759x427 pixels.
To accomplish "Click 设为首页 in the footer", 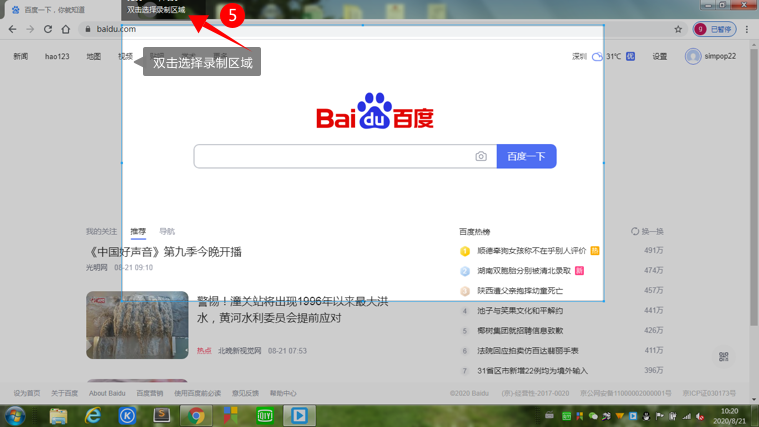I will coord(27,393).
